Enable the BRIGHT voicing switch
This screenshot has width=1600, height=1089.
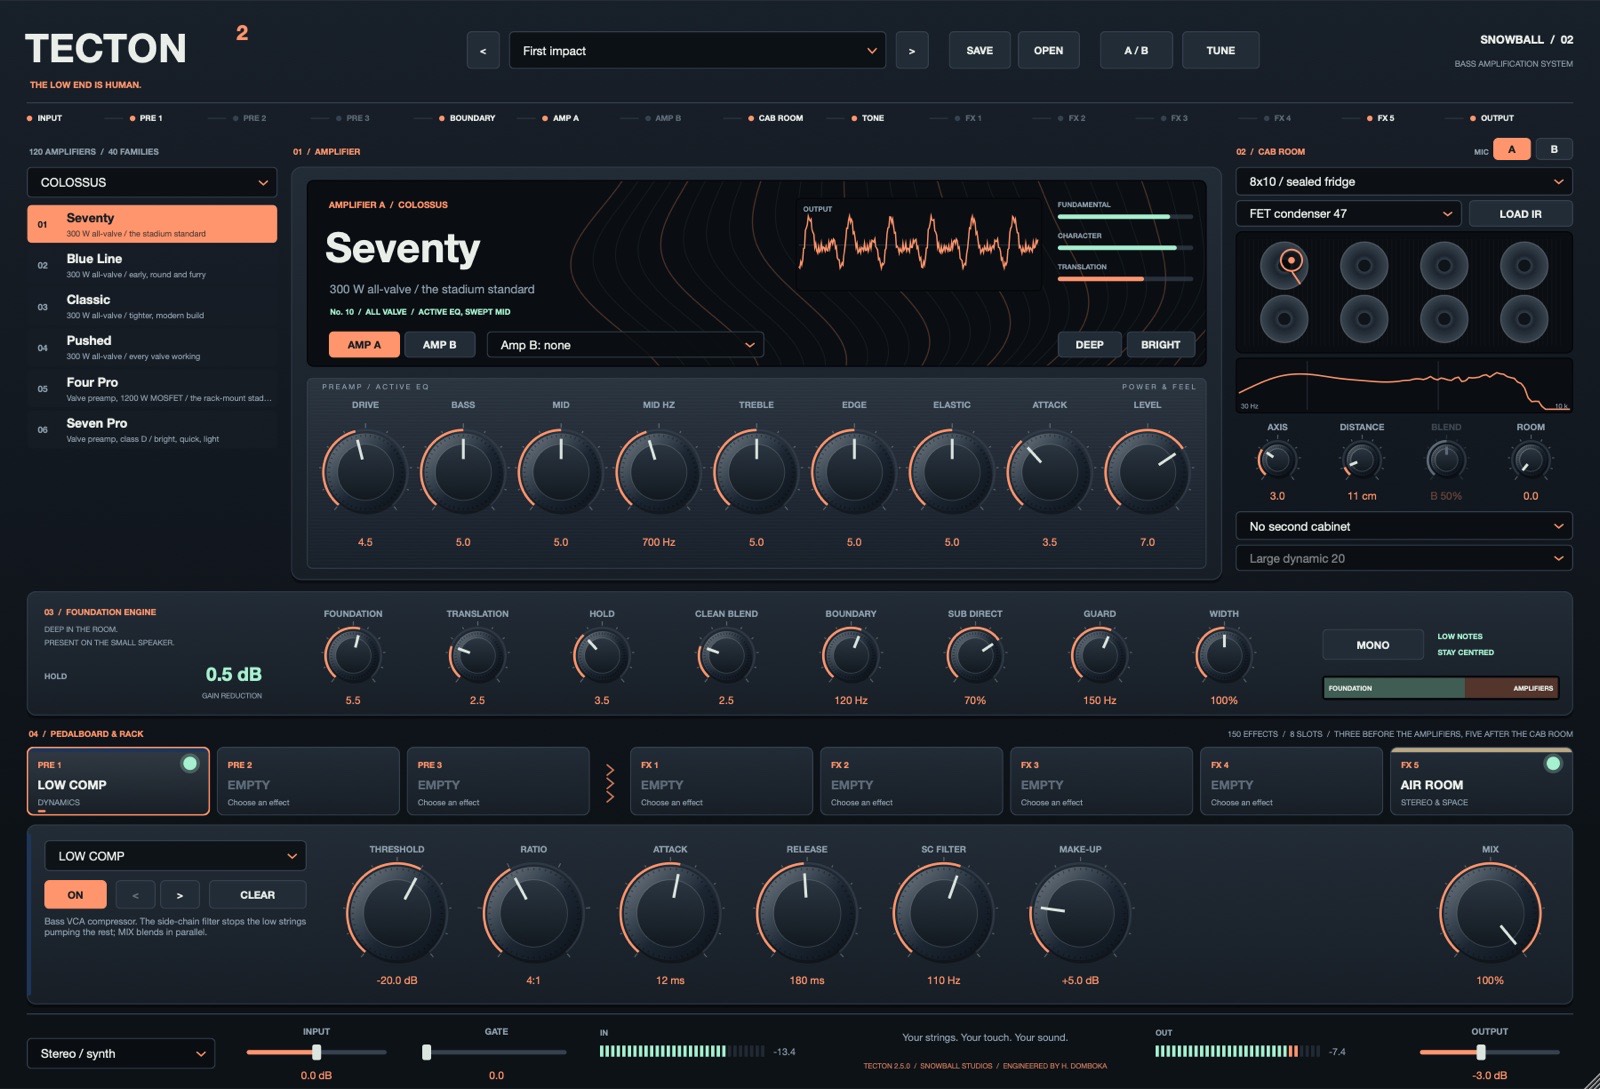point(1160,345)
